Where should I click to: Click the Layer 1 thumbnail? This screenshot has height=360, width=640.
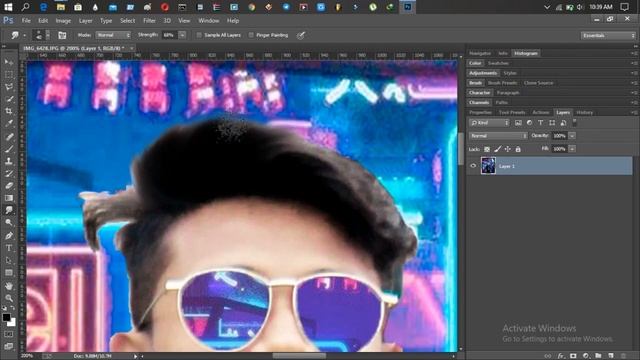[x=488, y=166]
